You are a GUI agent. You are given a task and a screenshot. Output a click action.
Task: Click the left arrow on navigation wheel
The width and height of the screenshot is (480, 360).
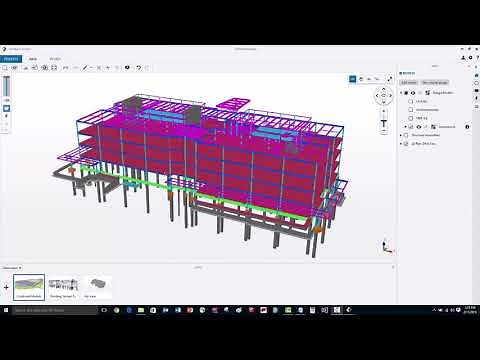pos(377,96)
